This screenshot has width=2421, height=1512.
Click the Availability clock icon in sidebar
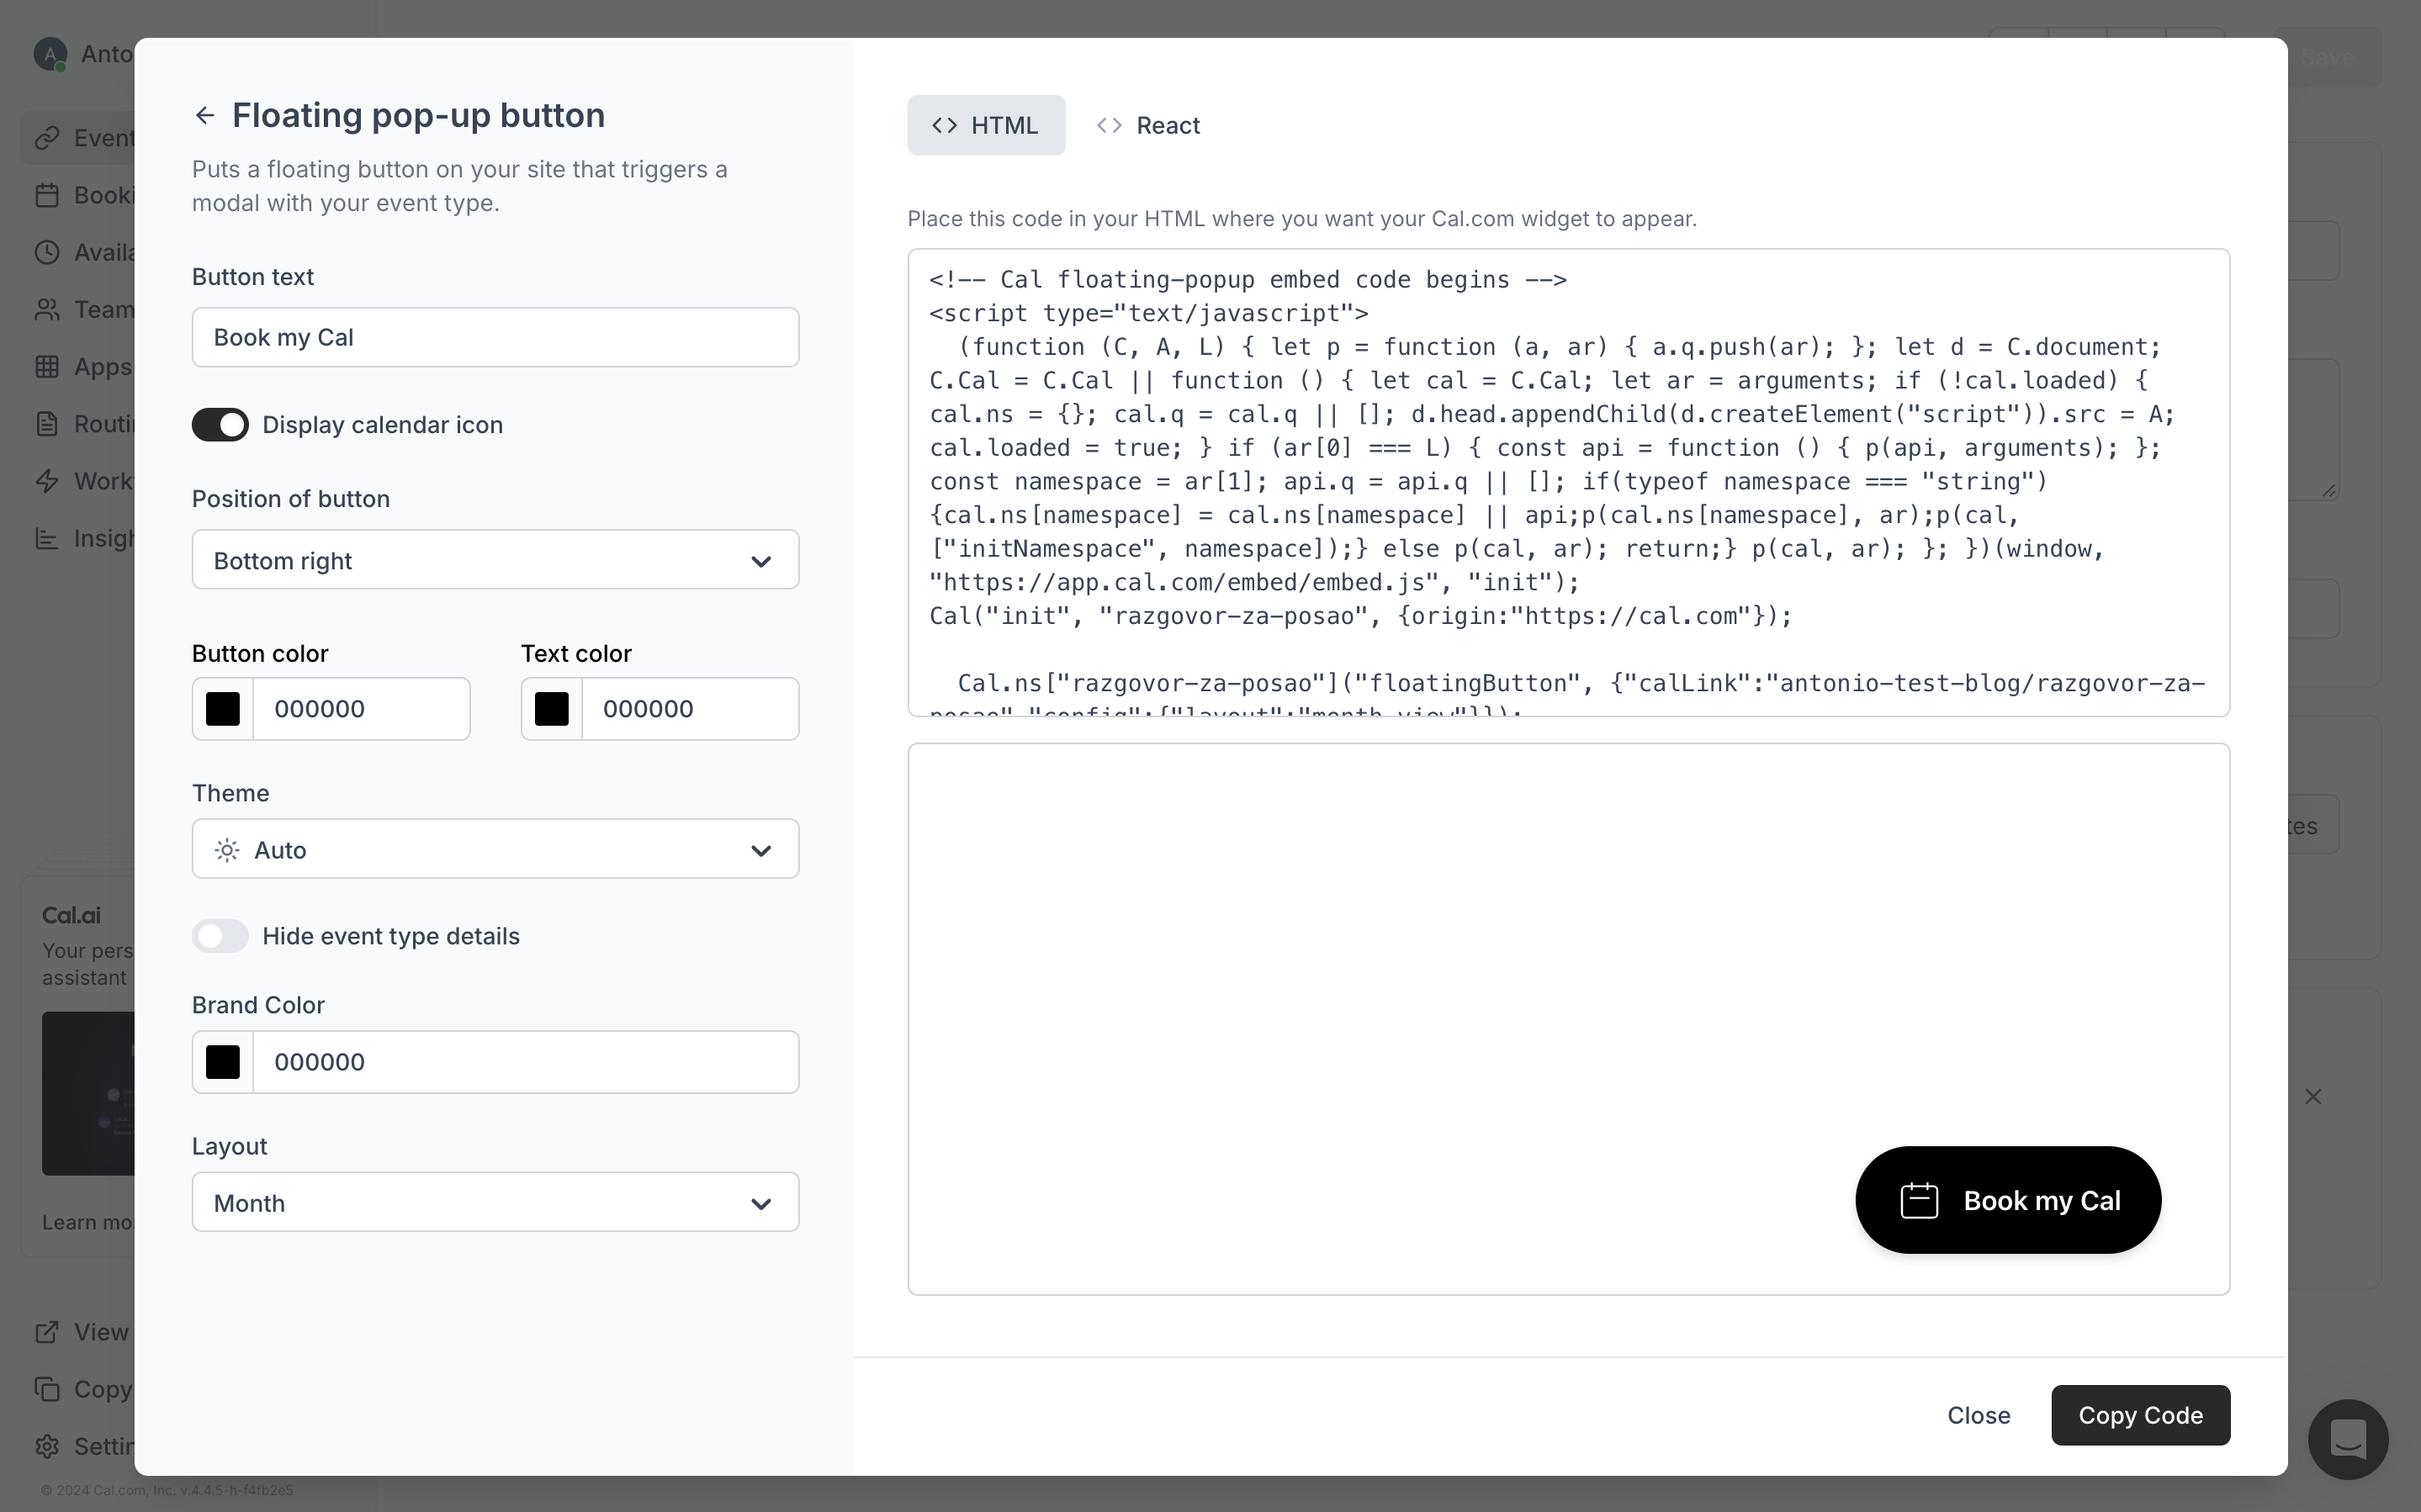(x=47, y=252)
